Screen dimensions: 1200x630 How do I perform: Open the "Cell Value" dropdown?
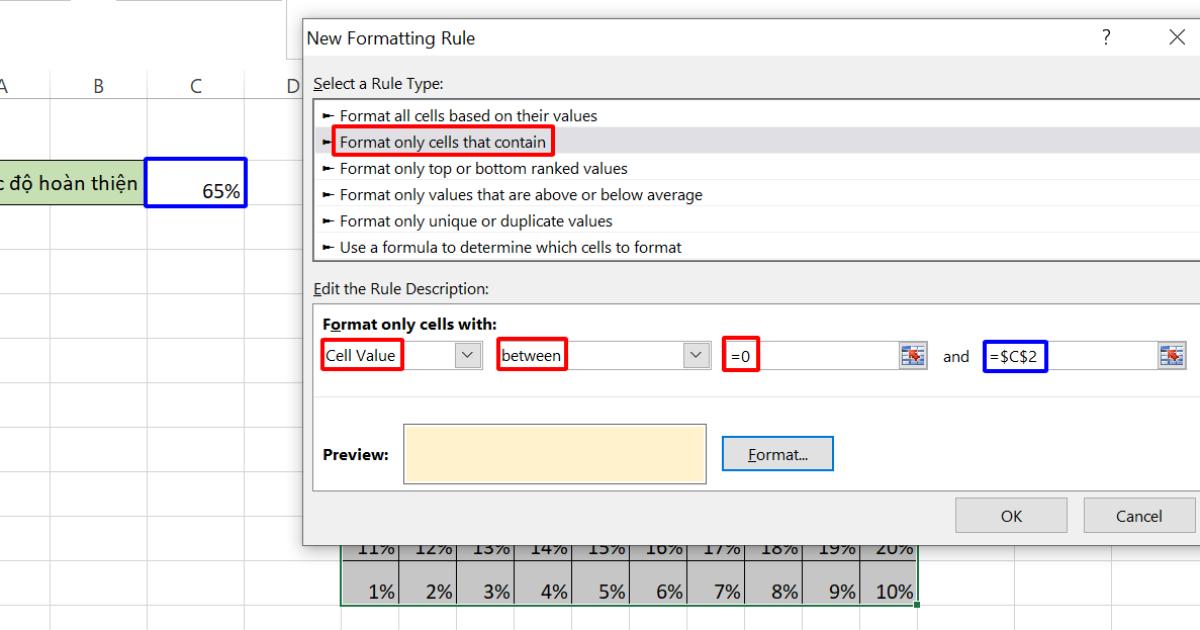(x=466, y=356)
